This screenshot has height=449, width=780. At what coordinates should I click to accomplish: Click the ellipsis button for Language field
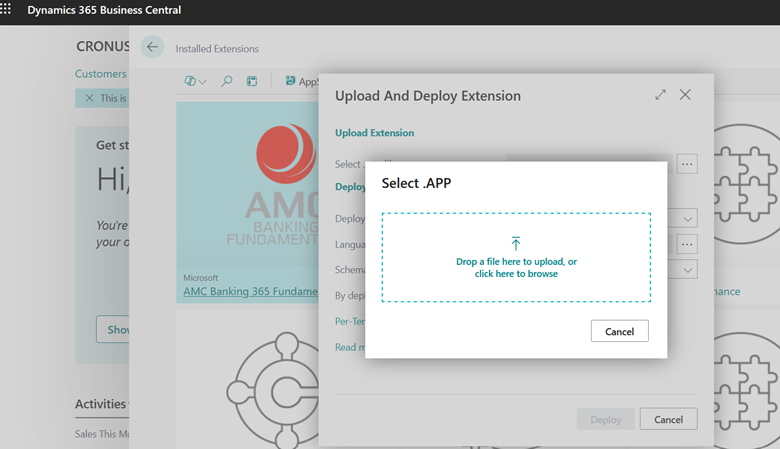[686, 244]
